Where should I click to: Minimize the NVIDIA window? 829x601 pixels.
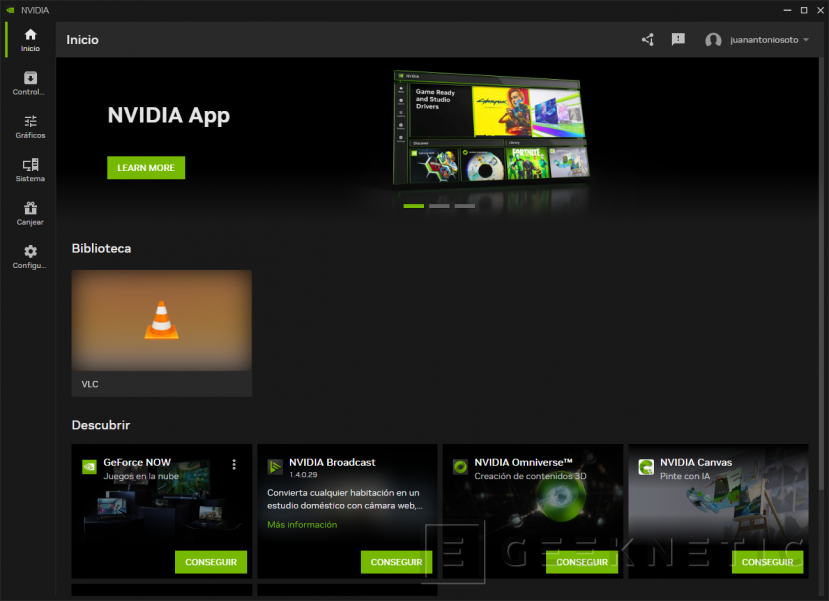[x=787, y=10]
